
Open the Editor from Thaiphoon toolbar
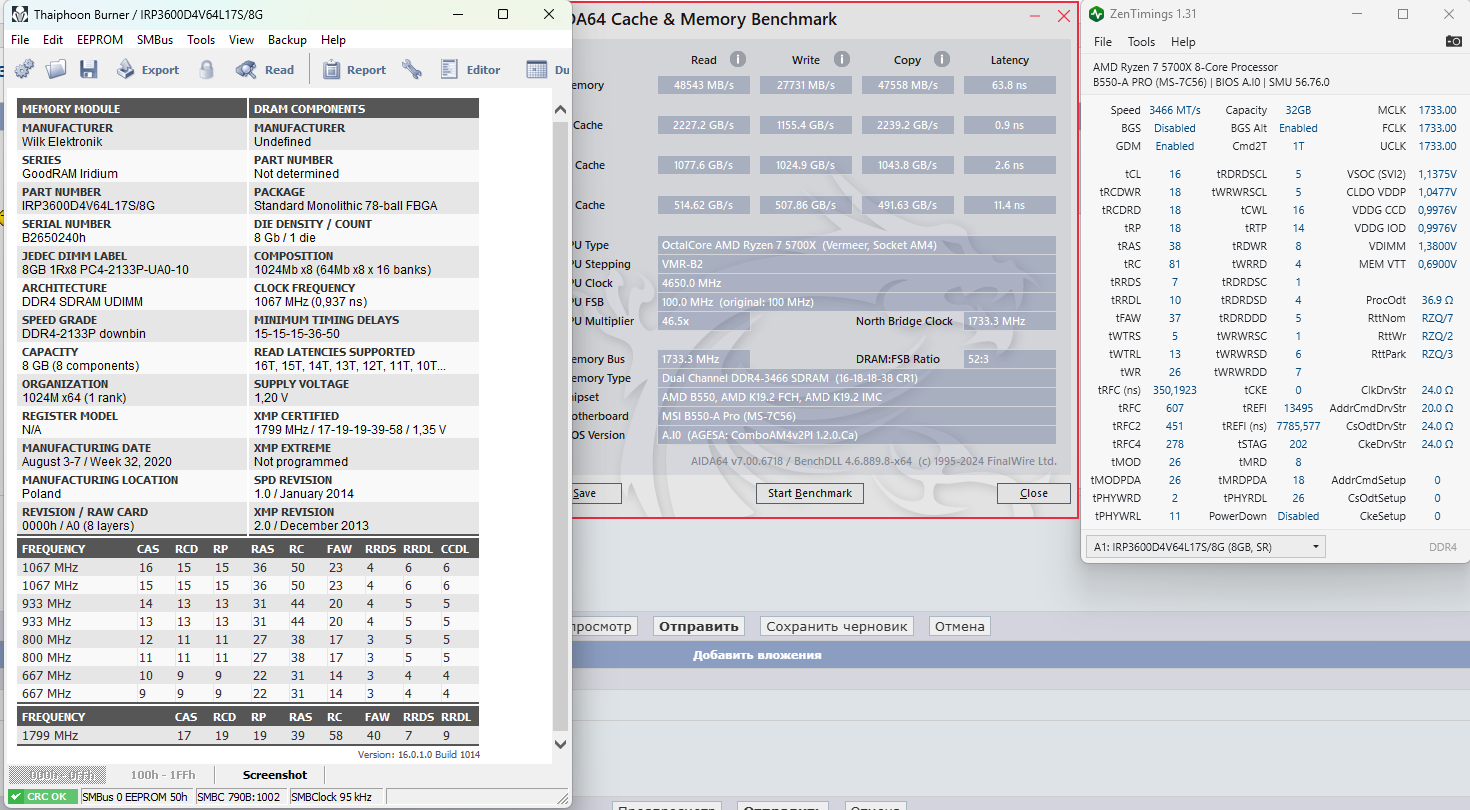(470, 69)
